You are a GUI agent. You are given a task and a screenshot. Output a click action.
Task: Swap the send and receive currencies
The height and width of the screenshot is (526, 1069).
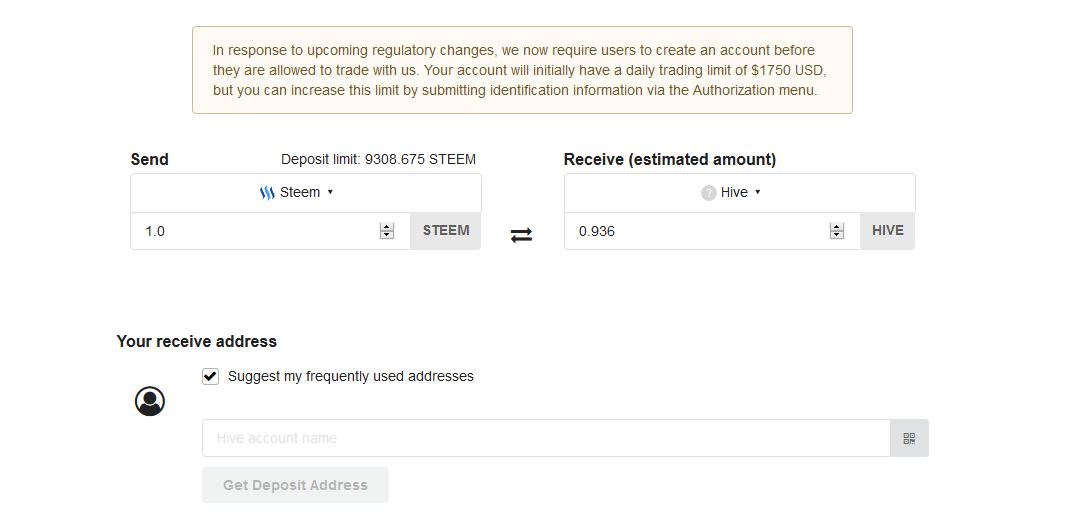tap(521, 235)
